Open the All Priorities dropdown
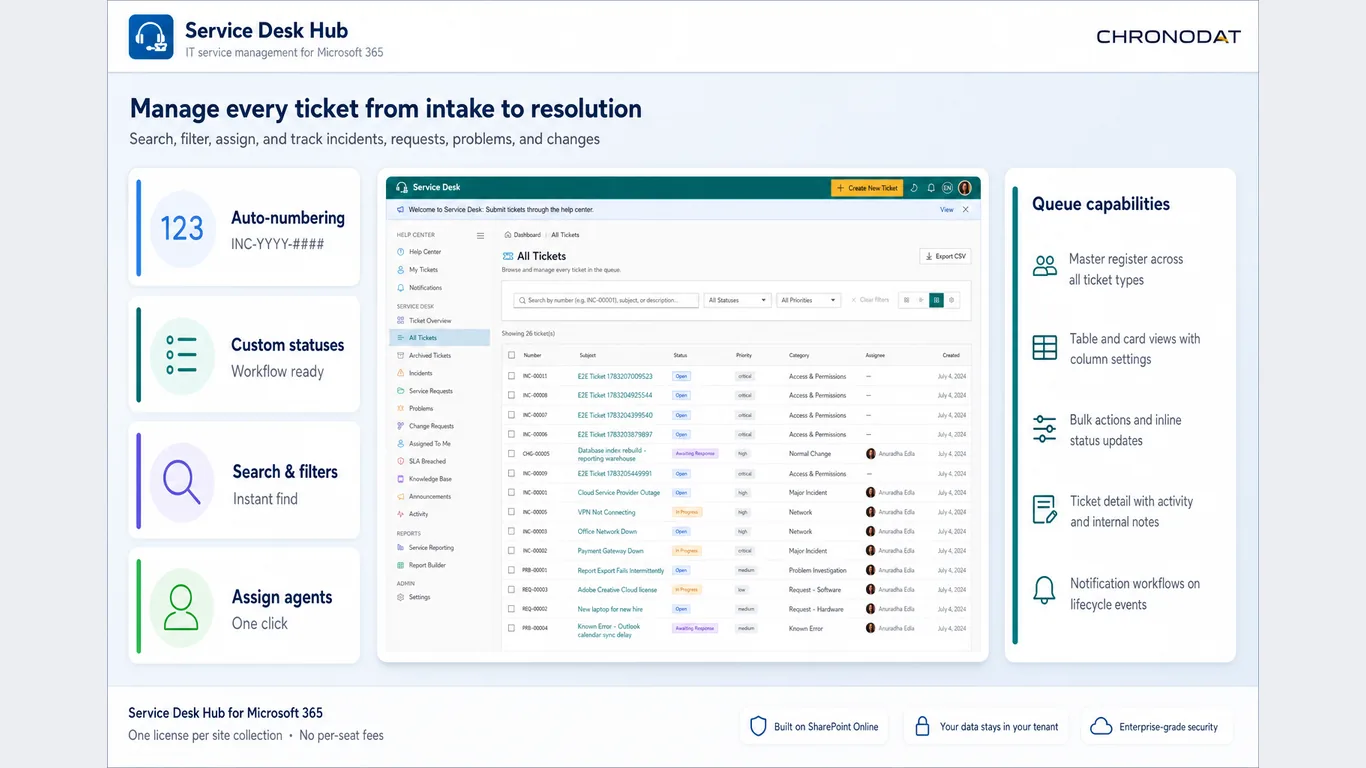This screenshot has width=1366, height=768. (x=808, y=300)
